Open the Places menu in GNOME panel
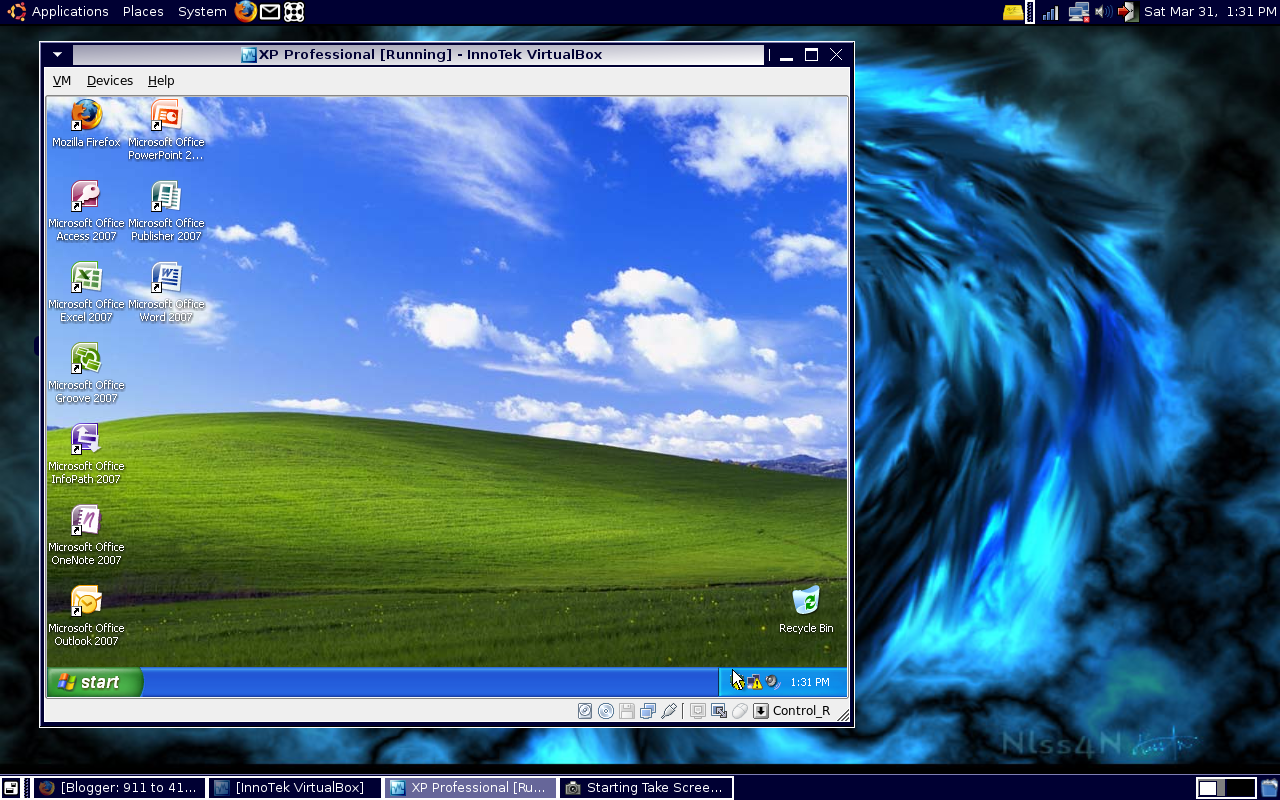 coord(143,12)
